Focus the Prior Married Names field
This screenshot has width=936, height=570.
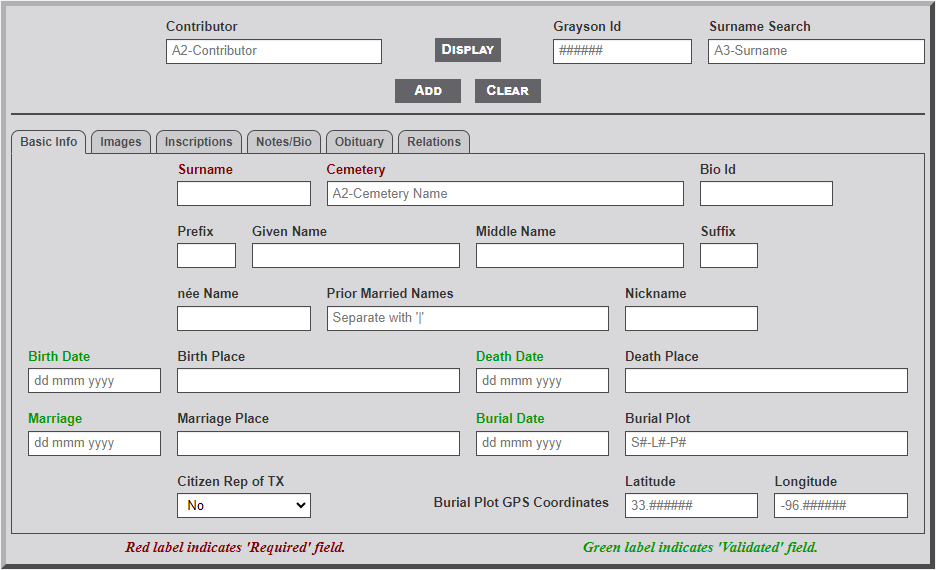pyautogui.click(x=467, y=319)
